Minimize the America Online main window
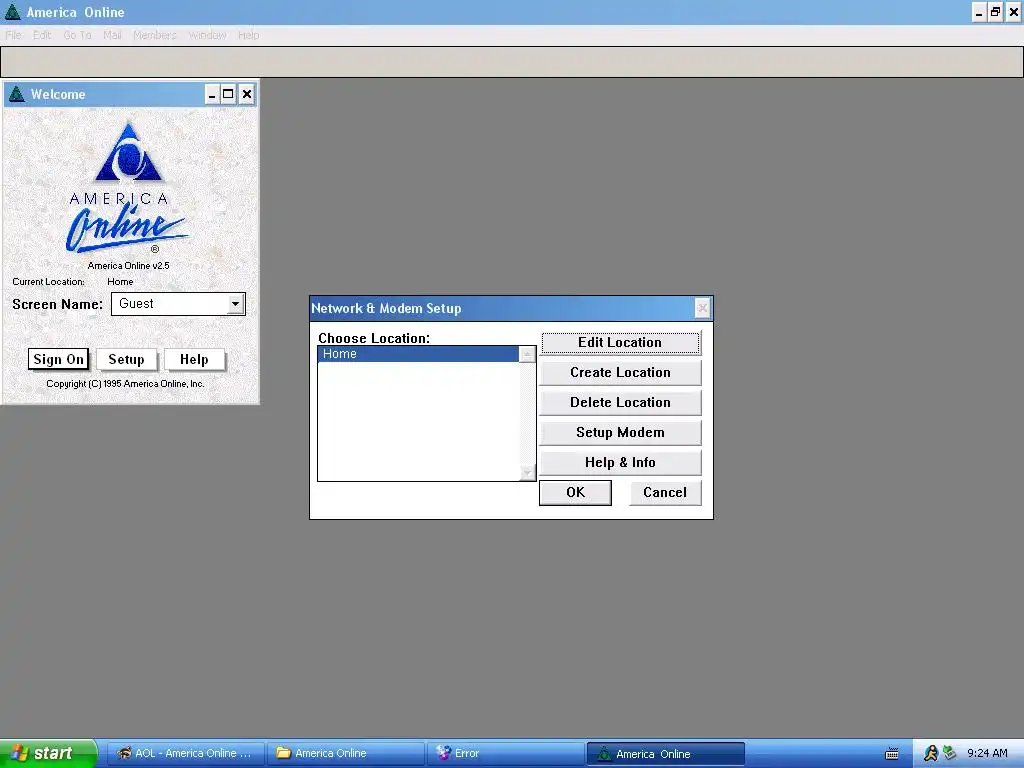The height and width of the screenshot is (768, 1024). click(978, 12)
